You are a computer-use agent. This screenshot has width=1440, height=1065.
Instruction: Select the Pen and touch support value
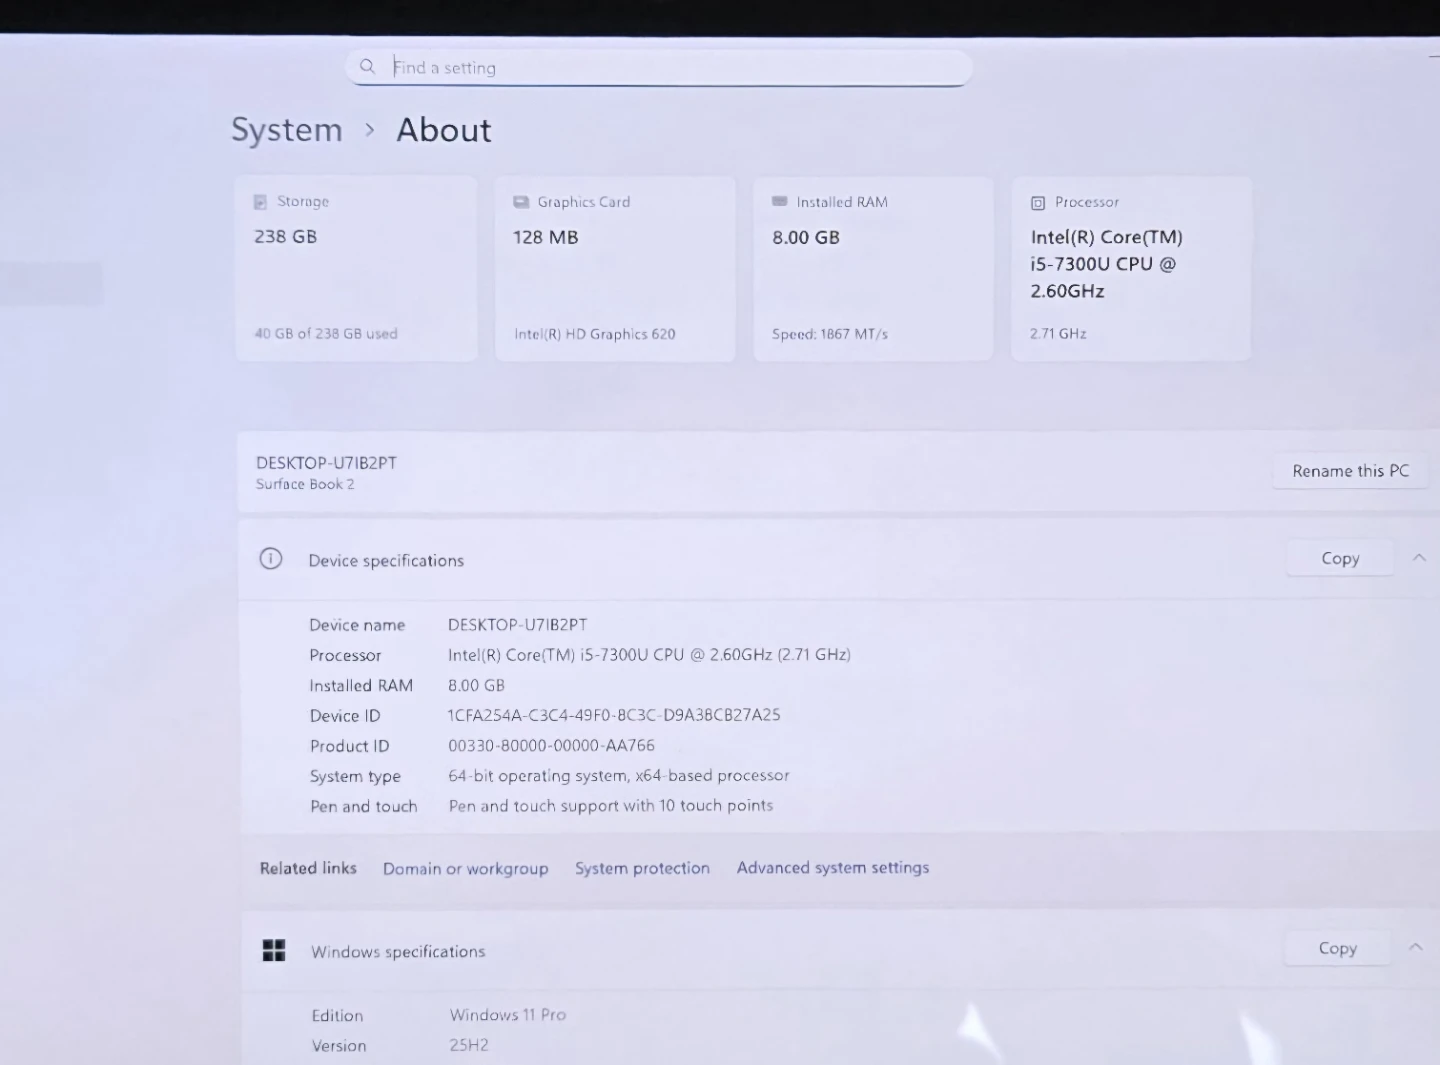click(611, 805)
